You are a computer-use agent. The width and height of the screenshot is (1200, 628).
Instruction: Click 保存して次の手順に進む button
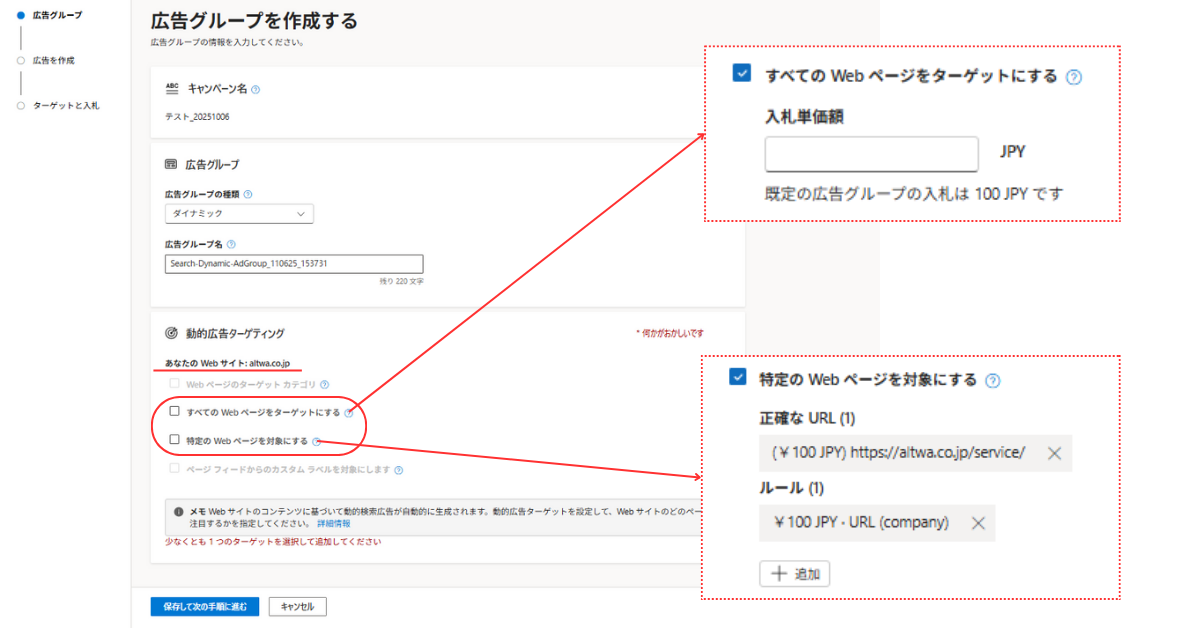pyautogui.click(x=205, y=607)
